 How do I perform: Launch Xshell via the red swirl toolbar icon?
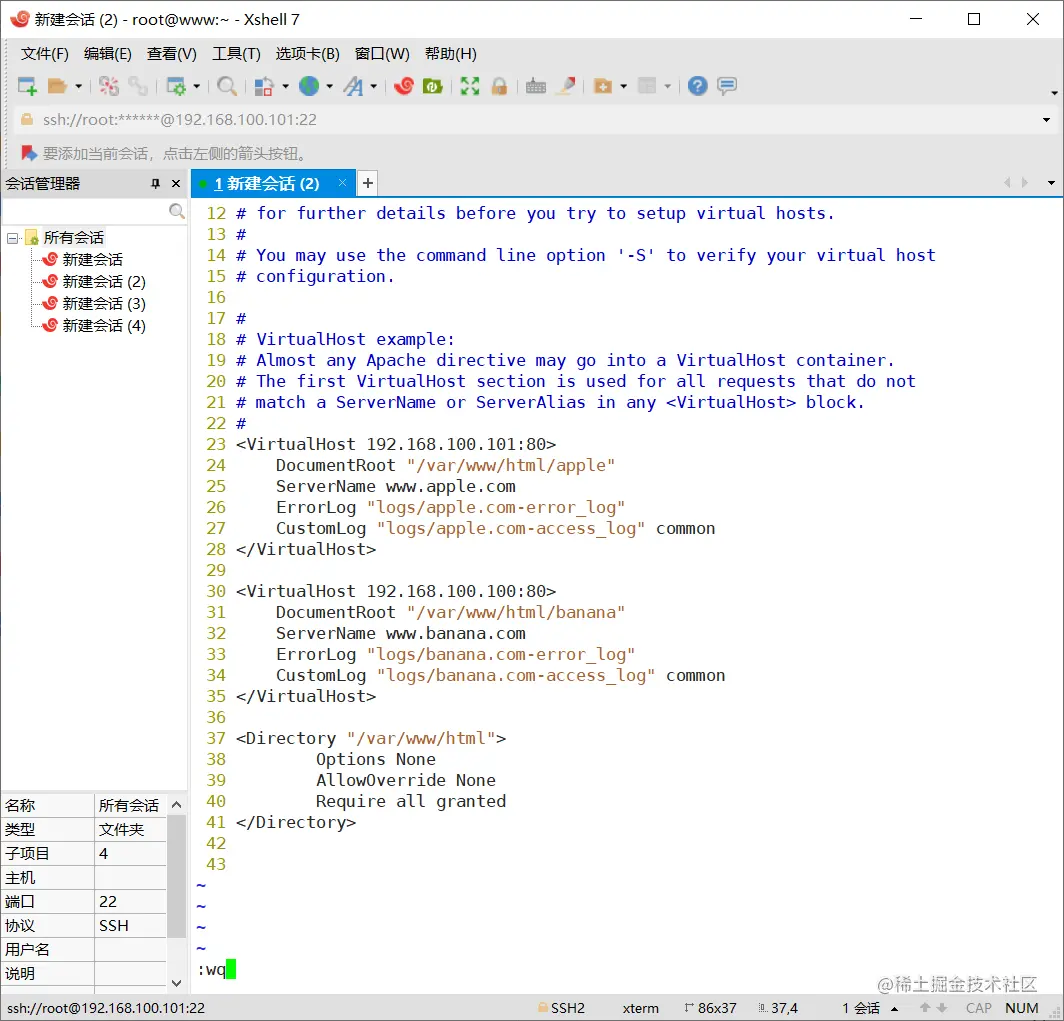click(x=404, y=86)
